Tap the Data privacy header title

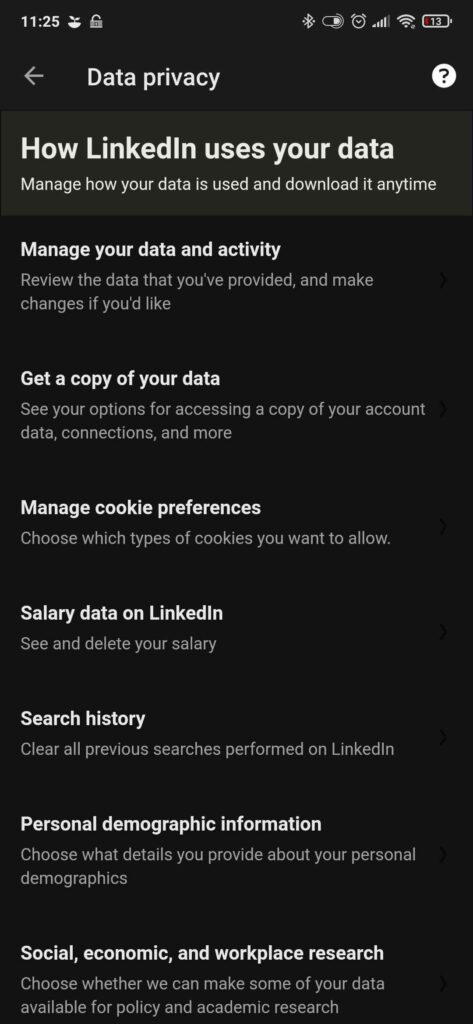[x=154, y=78]
